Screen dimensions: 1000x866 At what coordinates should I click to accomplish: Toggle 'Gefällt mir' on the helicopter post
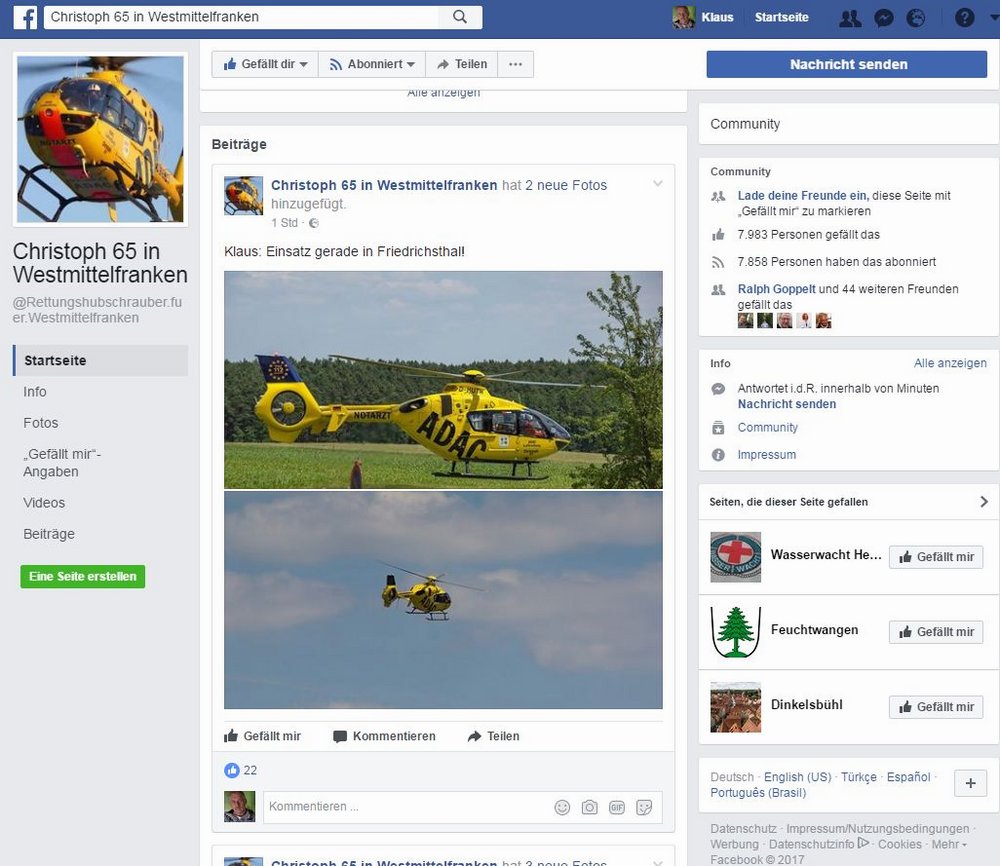click(x=262, y=736)
